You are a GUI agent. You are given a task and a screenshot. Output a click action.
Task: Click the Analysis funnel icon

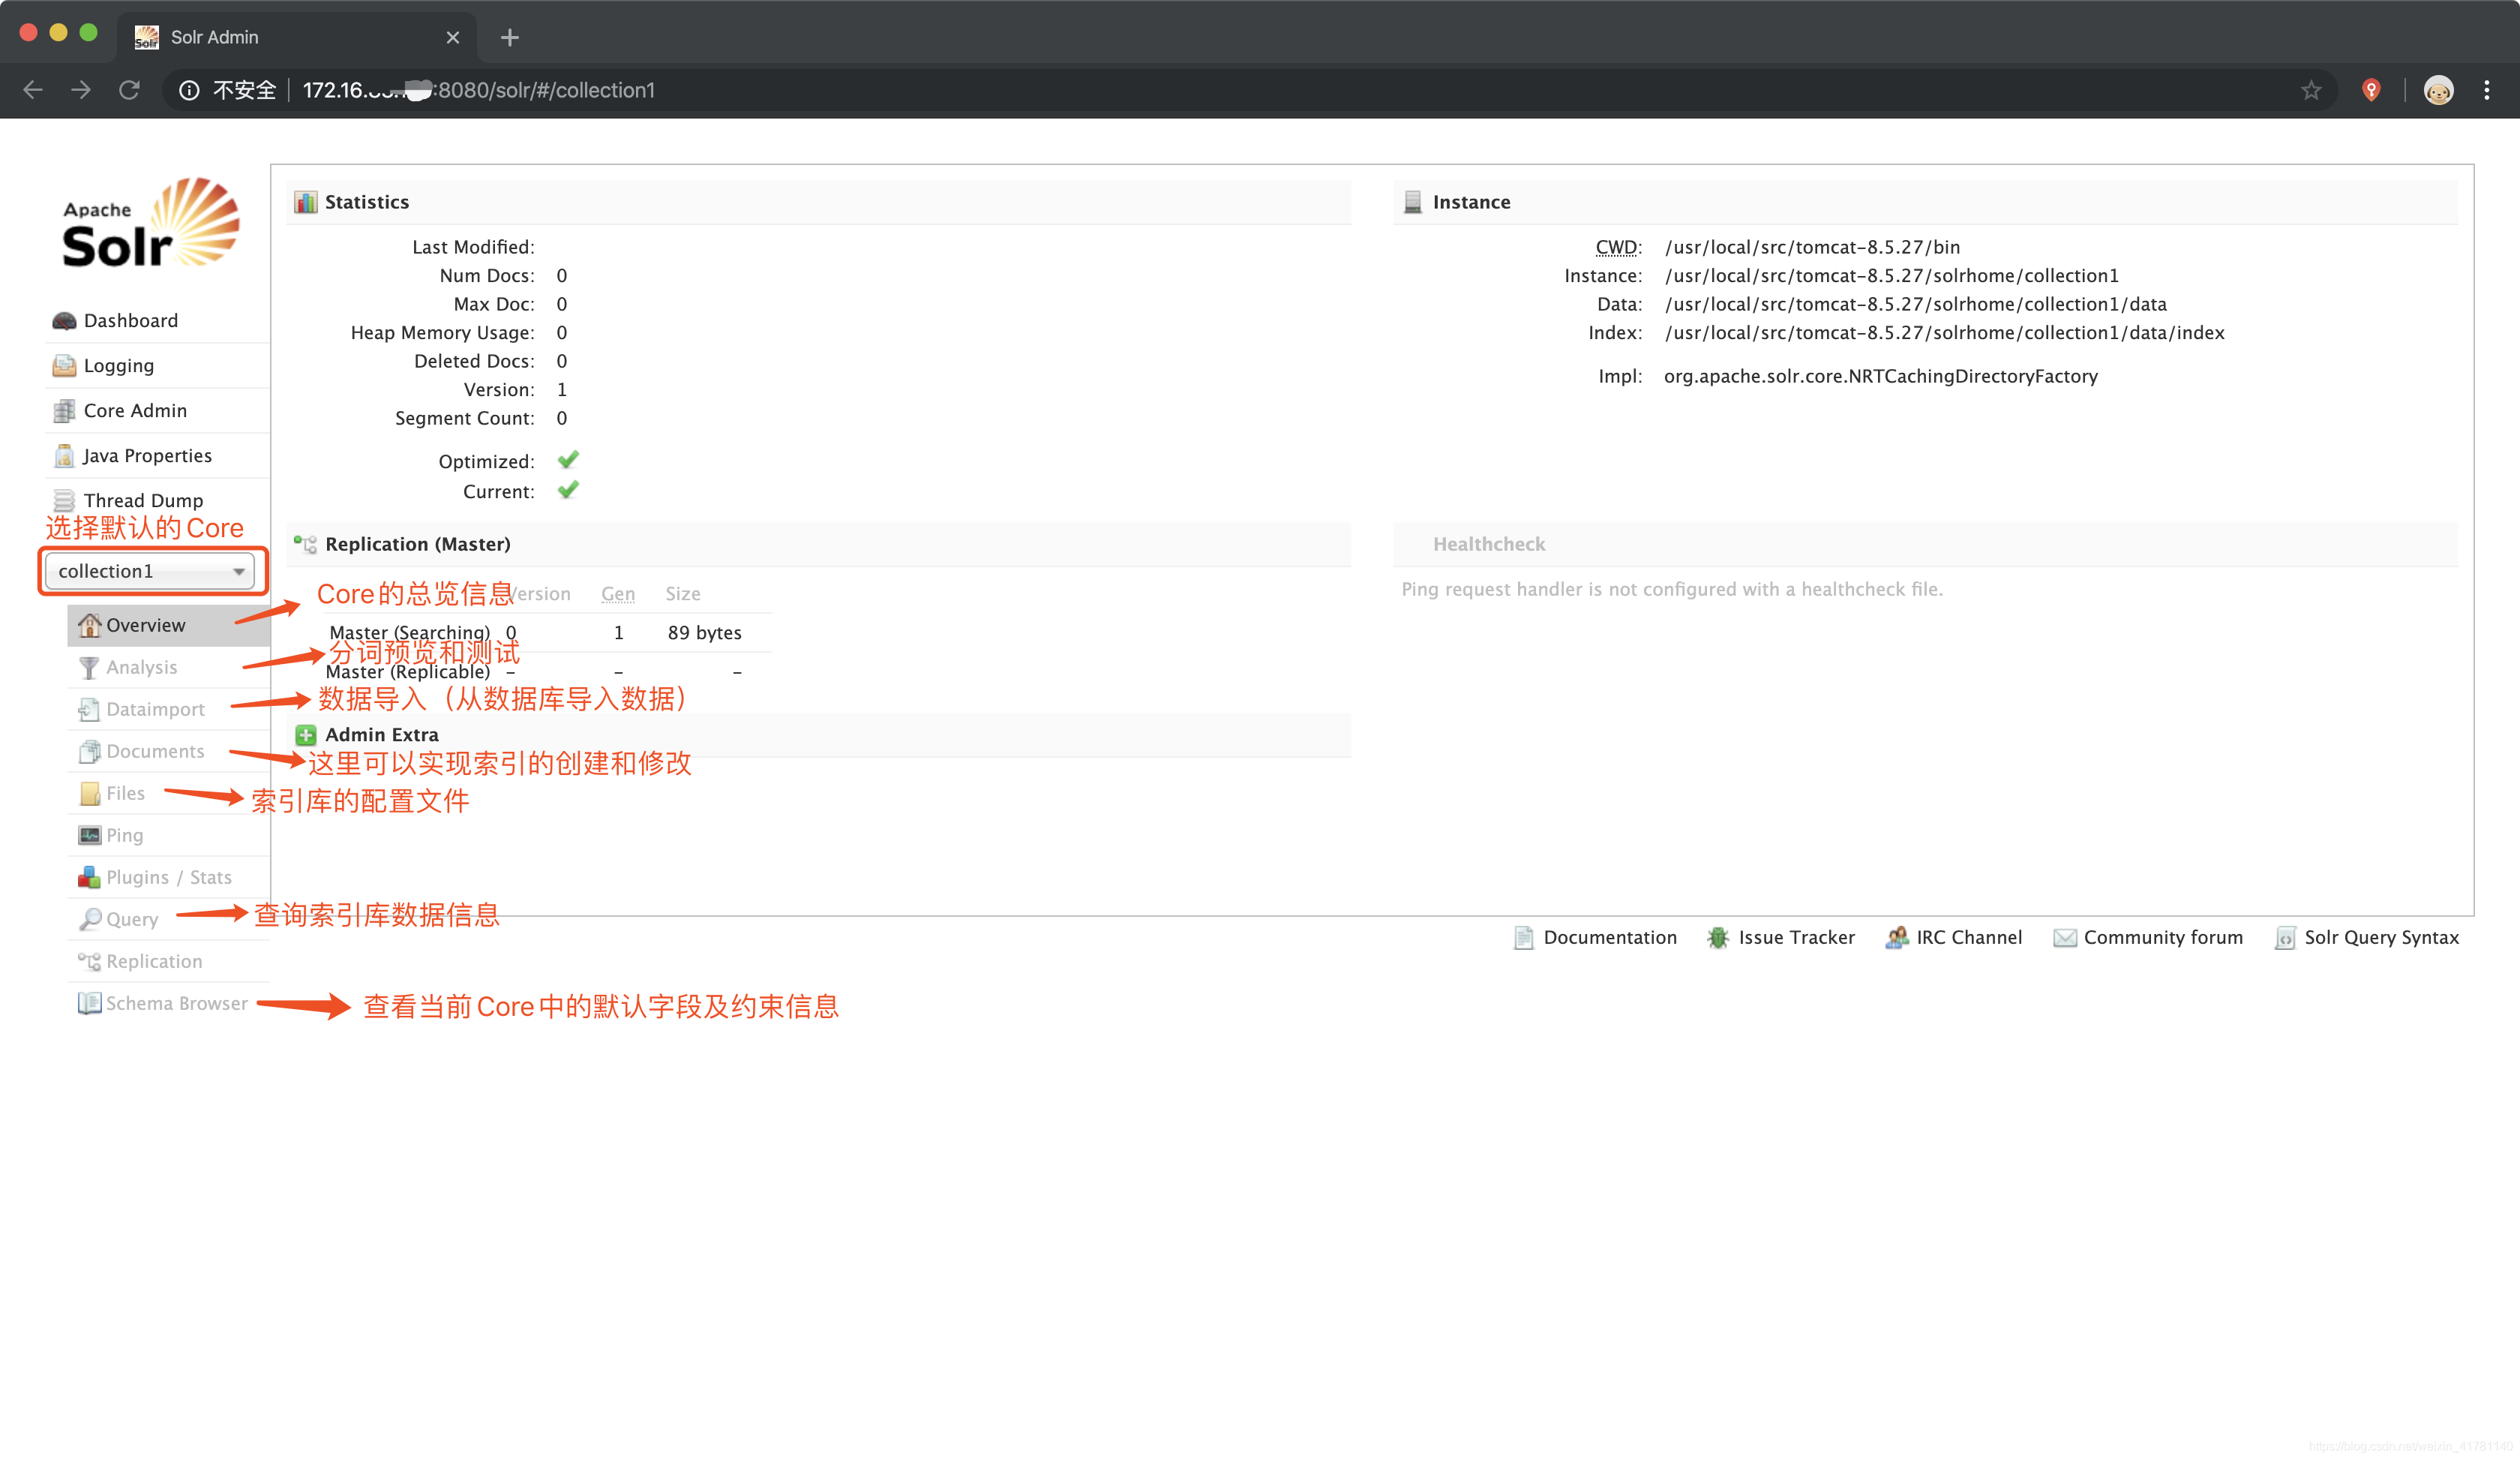[x=89, y=668]
